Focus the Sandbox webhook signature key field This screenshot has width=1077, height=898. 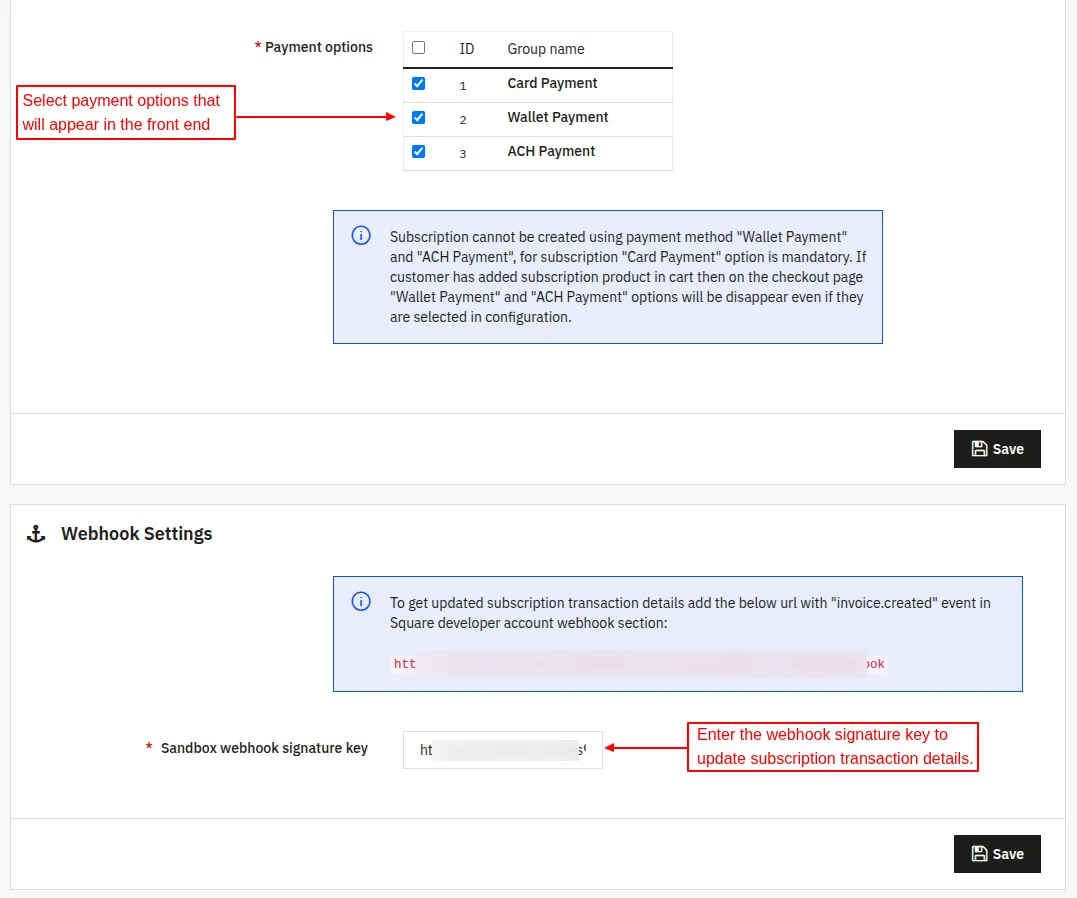point(503,750)
